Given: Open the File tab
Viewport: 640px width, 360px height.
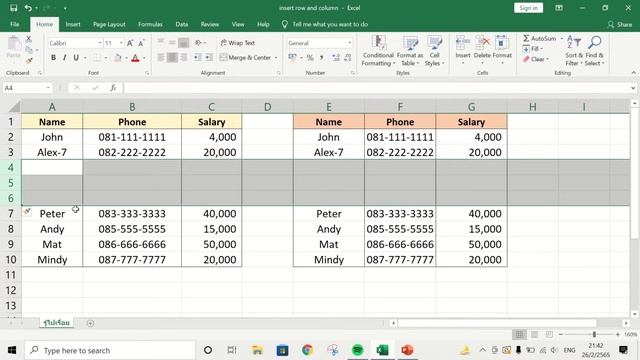Looking at the screenshot, I should click(15, 24).
